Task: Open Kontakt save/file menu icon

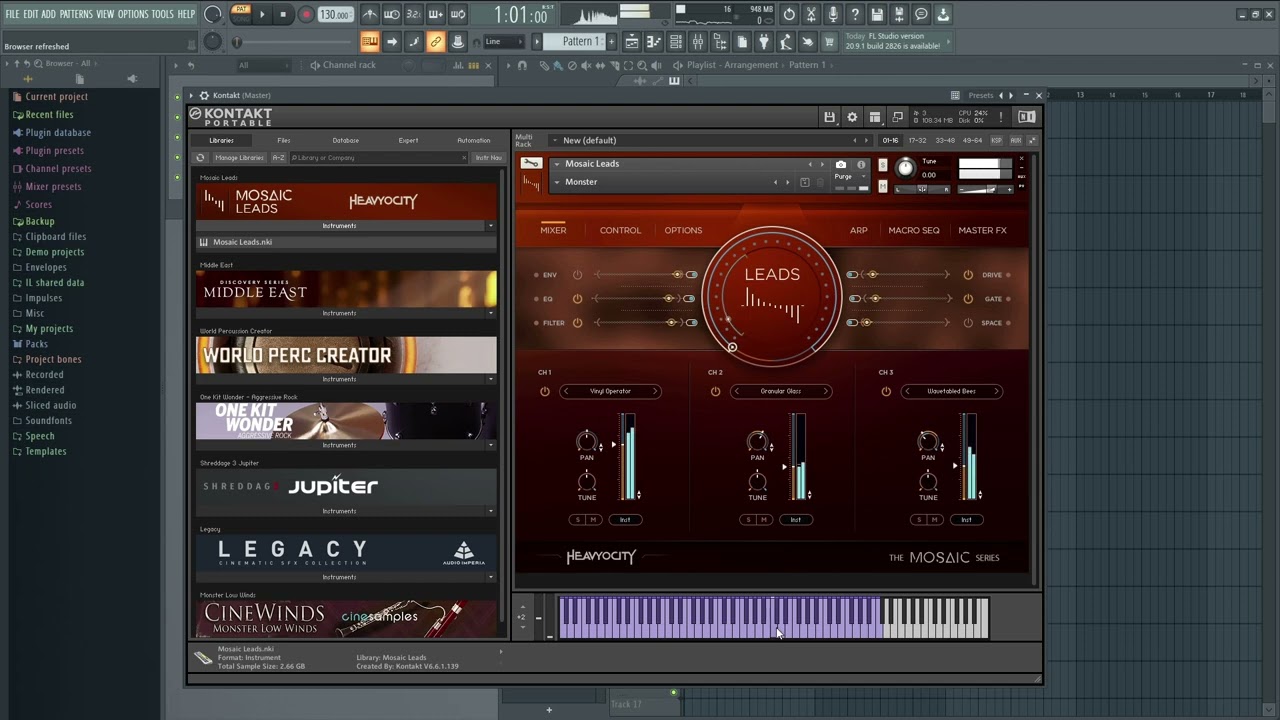Action: click(829, 117)
